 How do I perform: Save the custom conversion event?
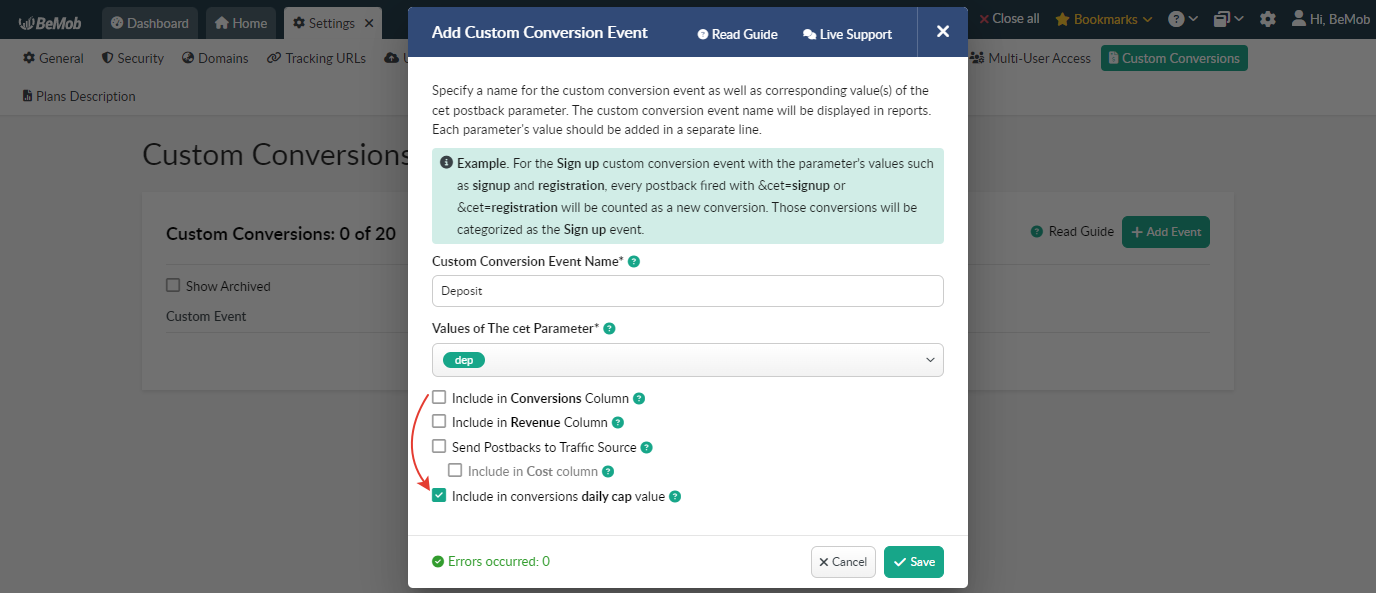pyautogui.click(x=913, y=561)
